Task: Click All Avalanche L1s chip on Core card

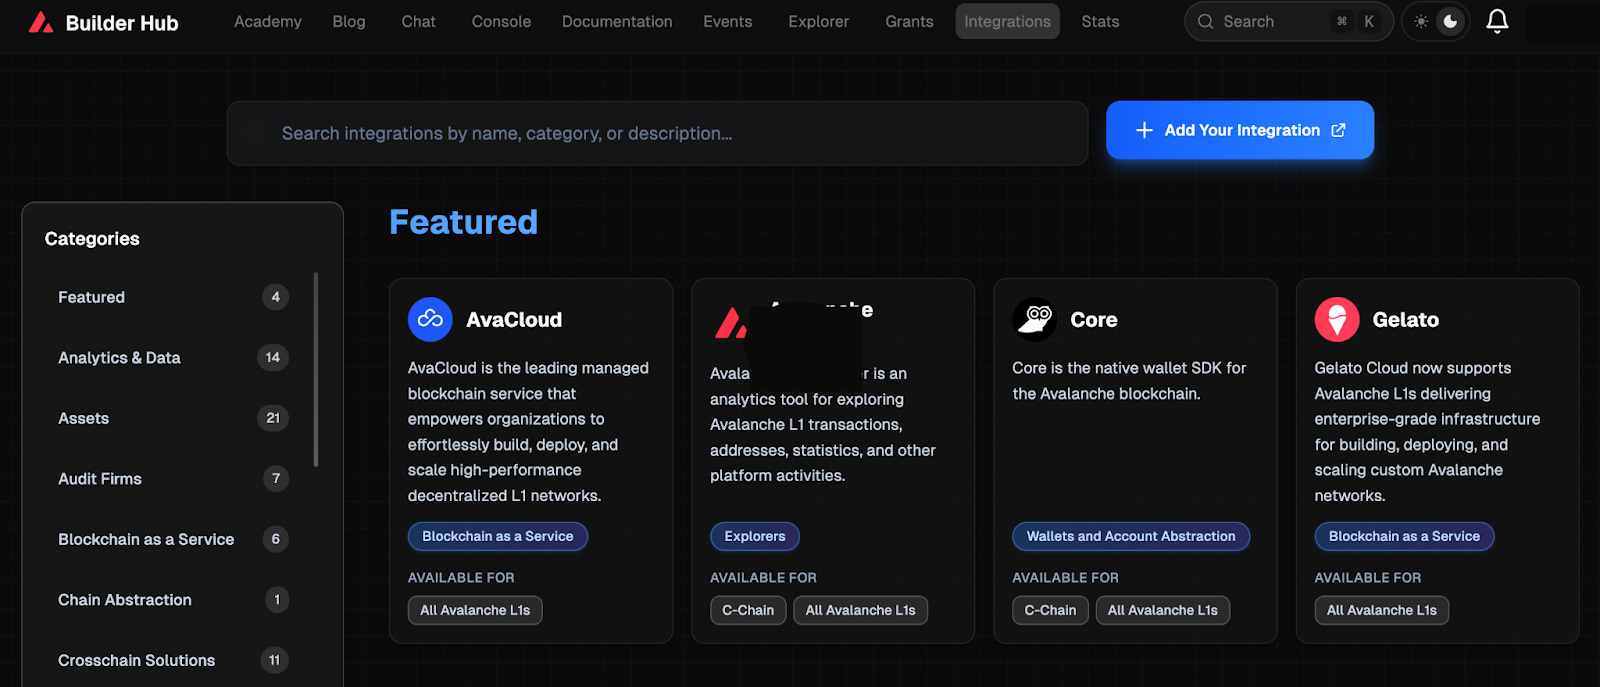Action: tap(1163, 610)
